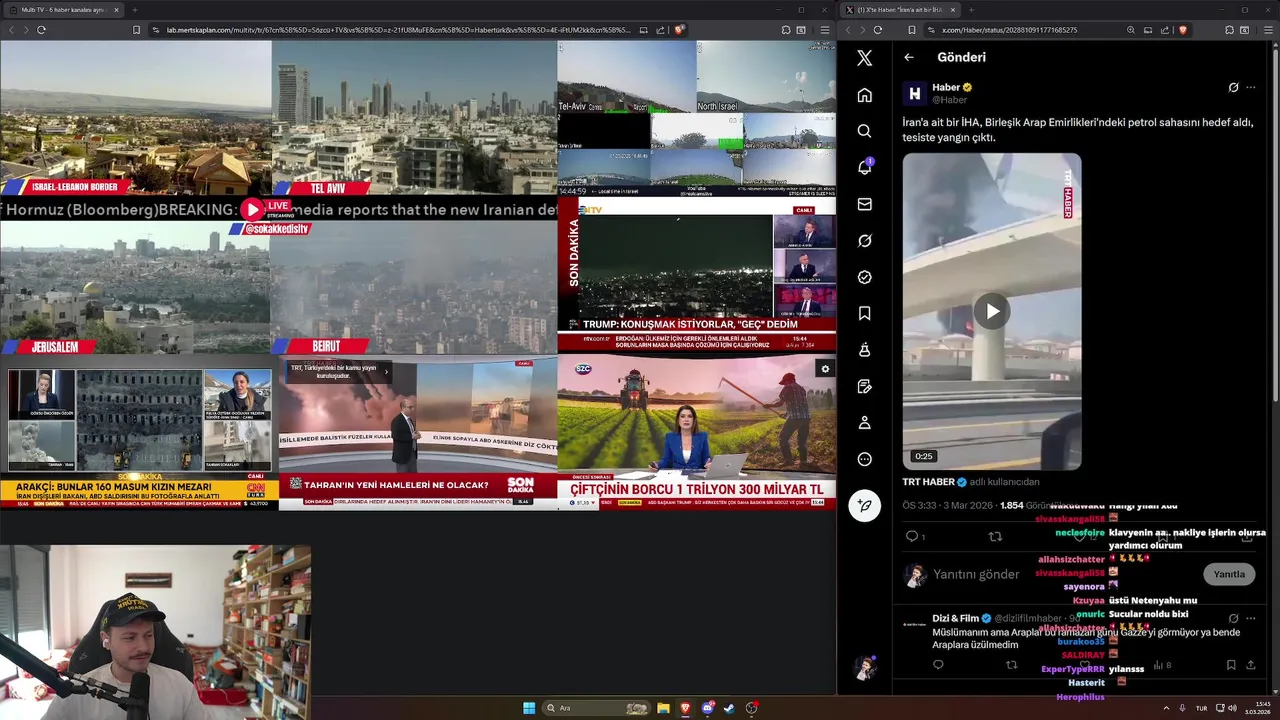Screen dimensions: 1280x720
Task: Open Haber profile avatar
Action: coord(915,93)
